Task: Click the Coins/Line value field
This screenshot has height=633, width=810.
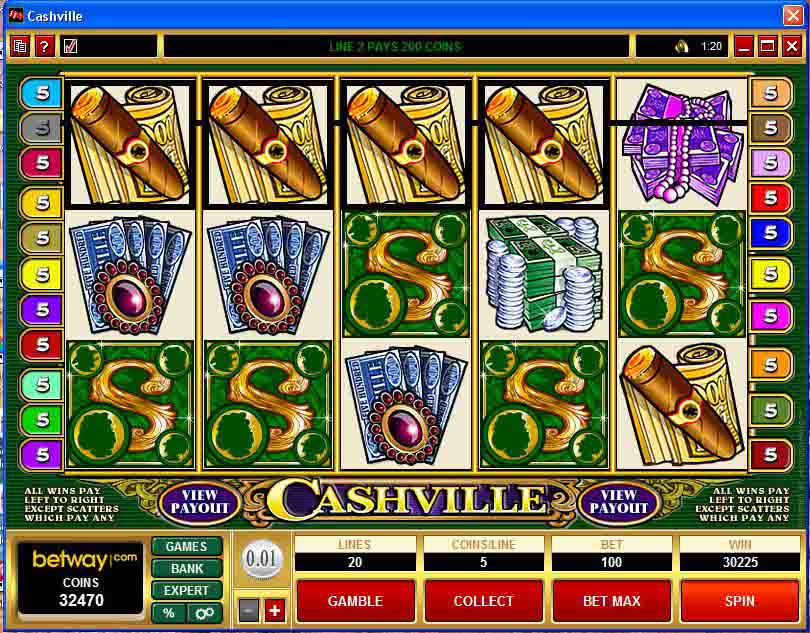Action: [x=484, y=562]
